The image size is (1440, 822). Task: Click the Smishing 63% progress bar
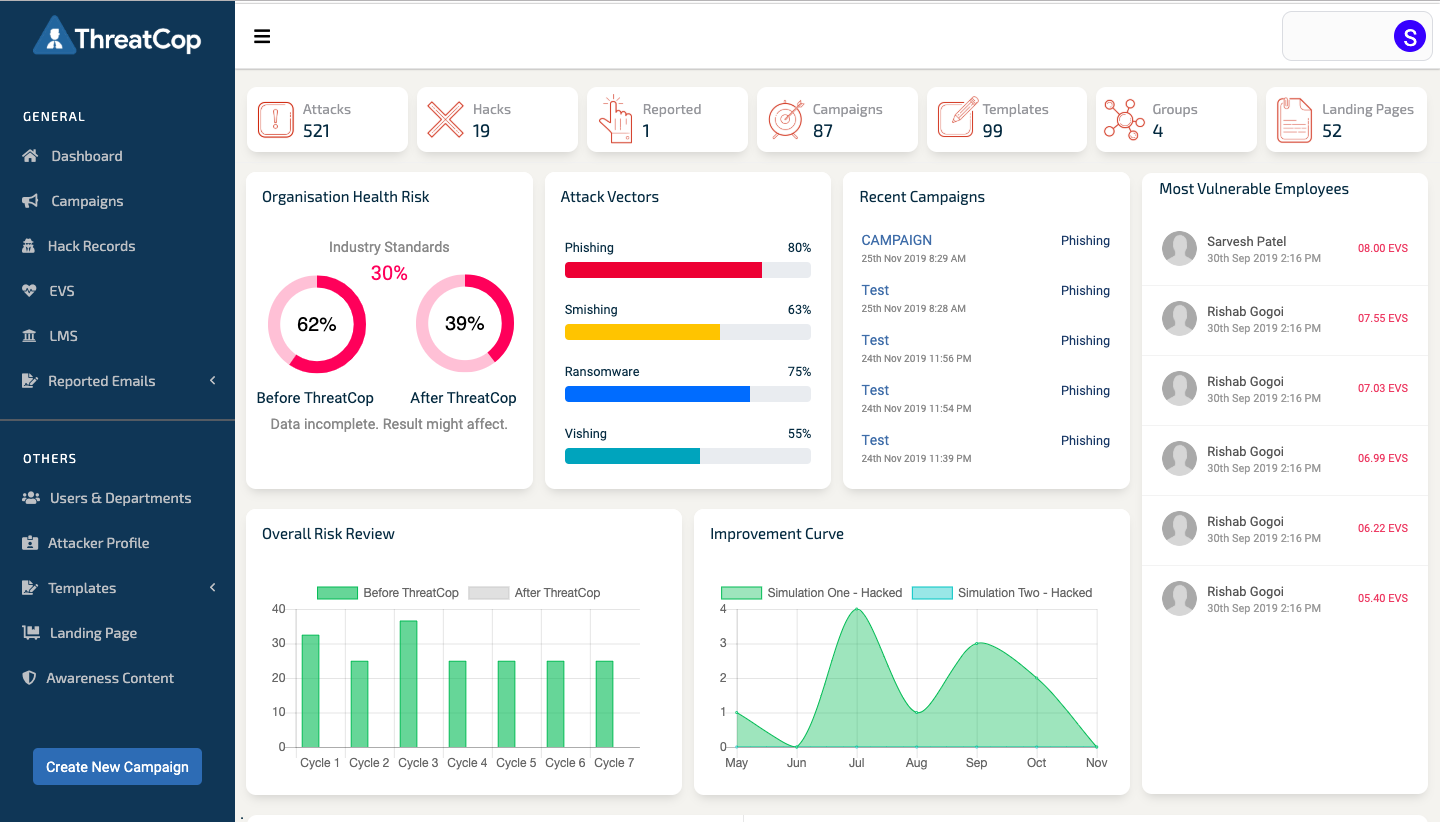(x=688, y=332)
